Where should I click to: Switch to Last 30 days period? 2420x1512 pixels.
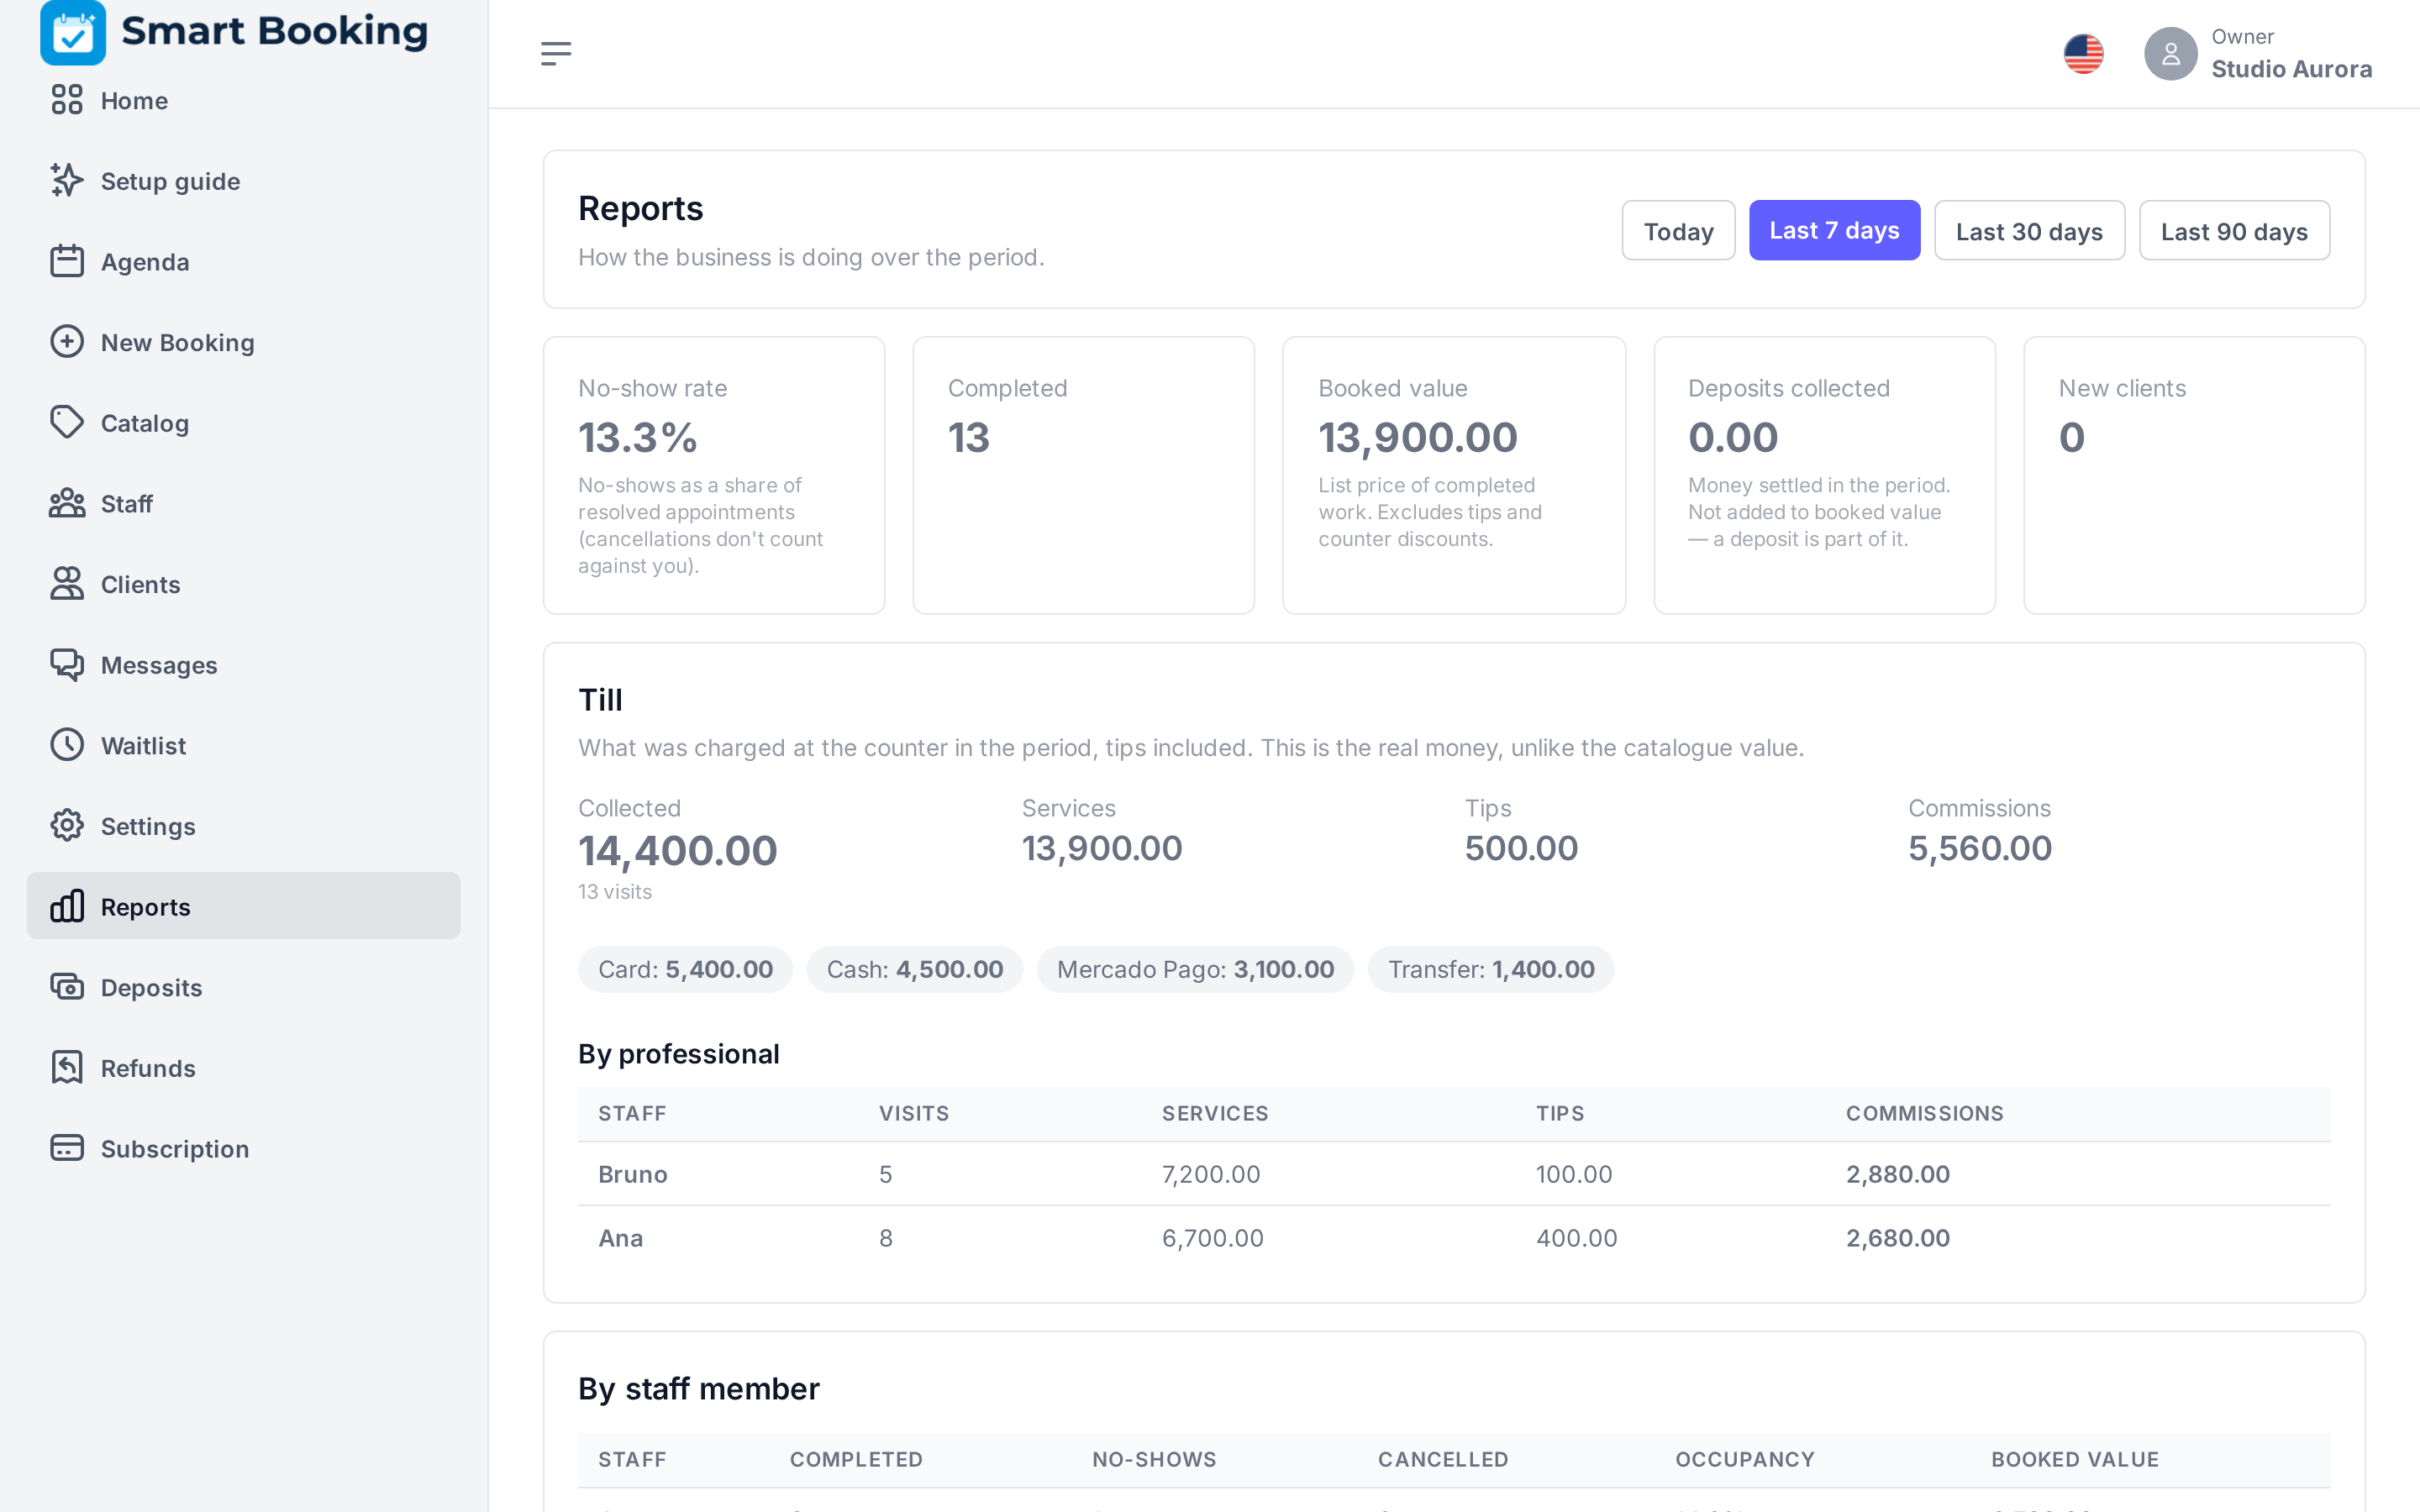click(2029, 231)
